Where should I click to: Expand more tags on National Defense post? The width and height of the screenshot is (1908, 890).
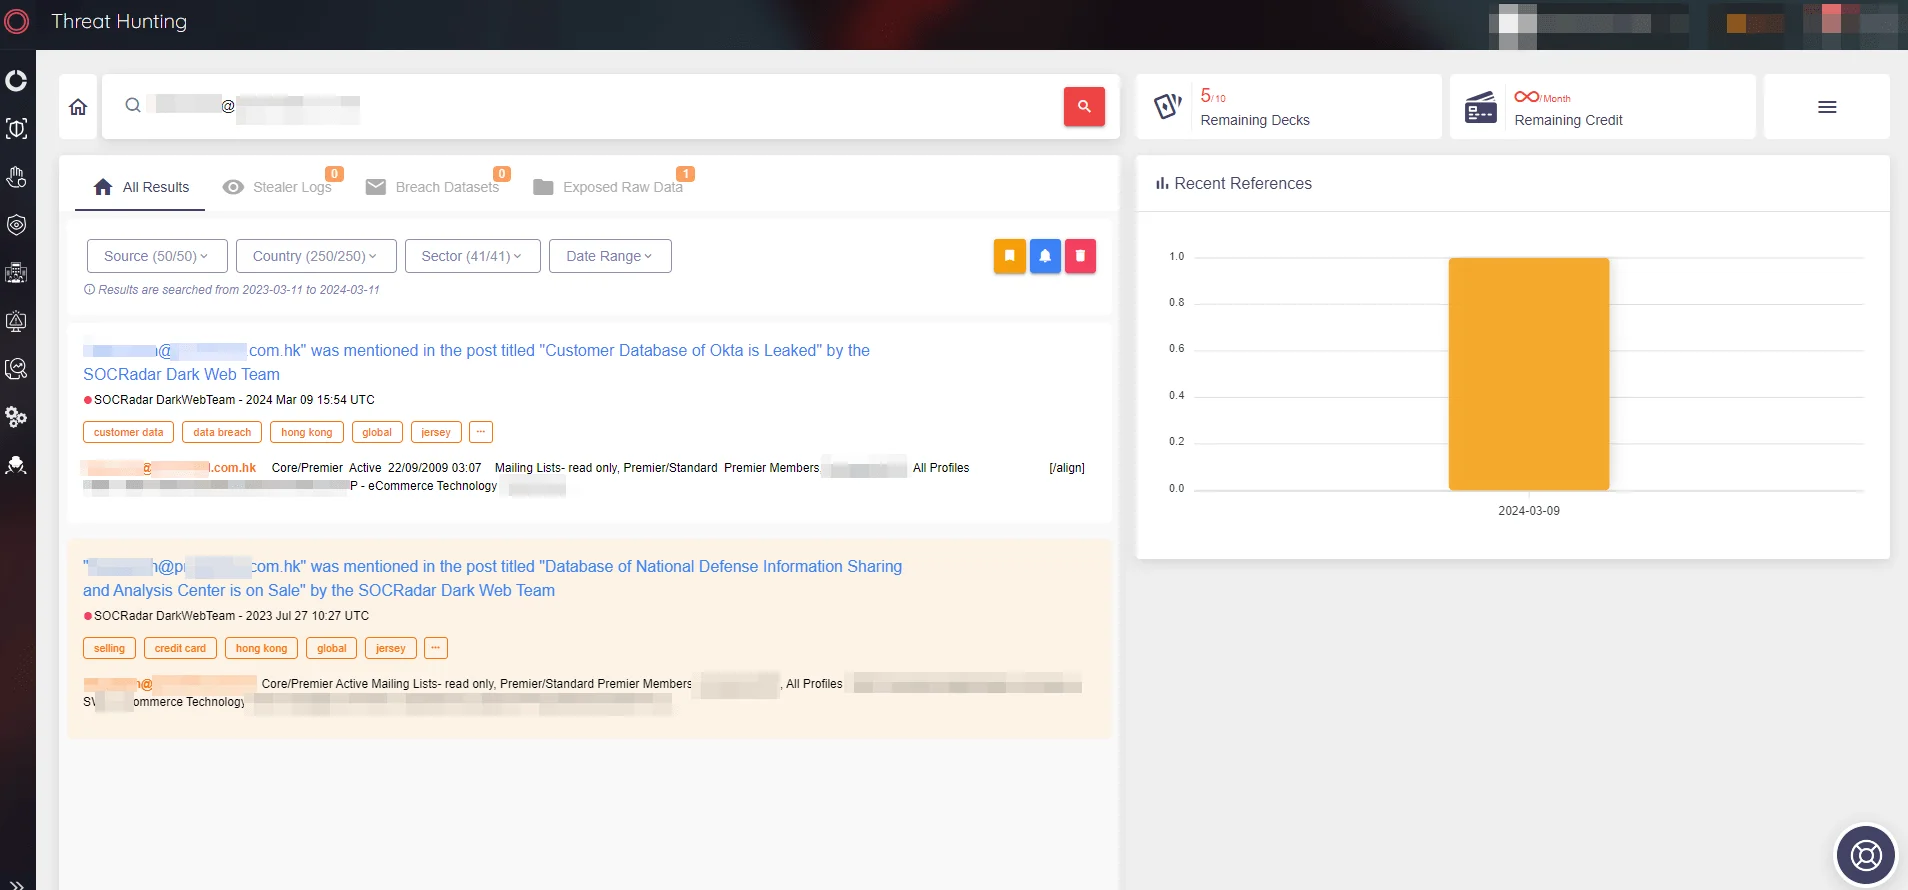pos(436,648)
